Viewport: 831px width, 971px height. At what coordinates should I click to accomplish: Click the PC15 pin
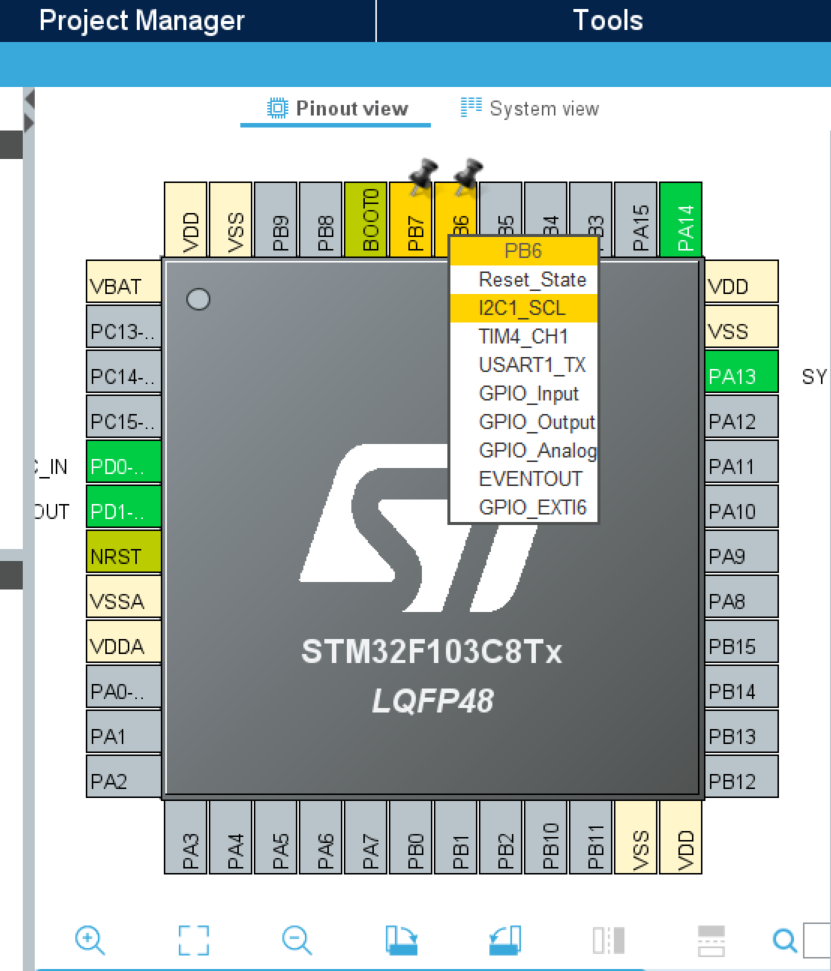click(x=124, y=416)
